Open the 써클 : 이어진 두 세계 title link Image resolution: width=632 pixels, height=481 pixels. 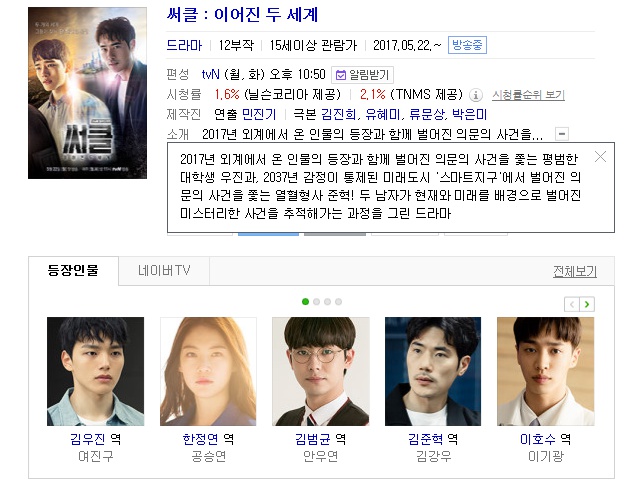[242, 15]
